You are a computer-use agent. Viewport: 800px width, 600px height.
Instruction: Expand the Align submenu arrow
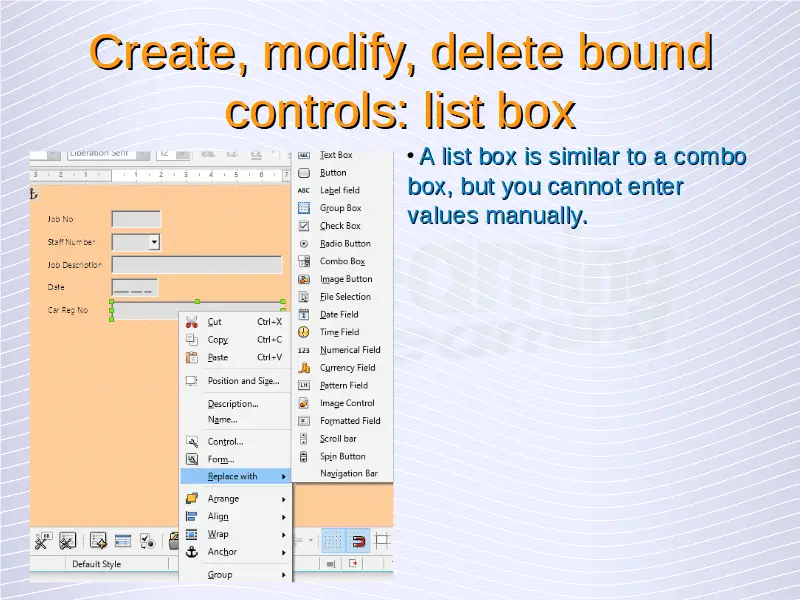tap(284, 517)
